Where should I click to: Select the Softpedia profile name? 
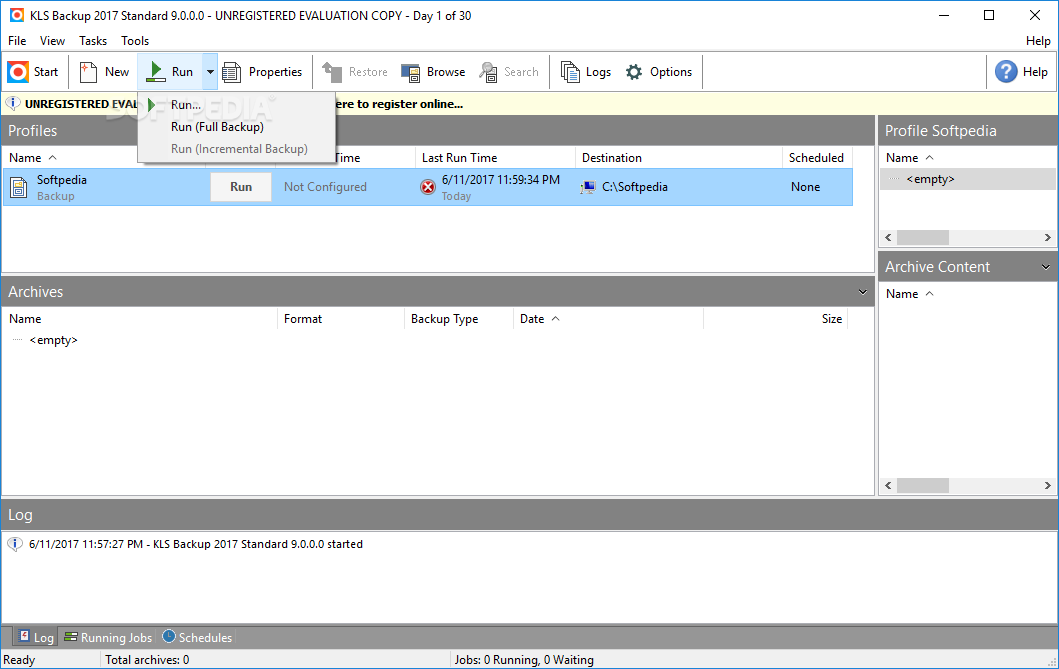61,180
